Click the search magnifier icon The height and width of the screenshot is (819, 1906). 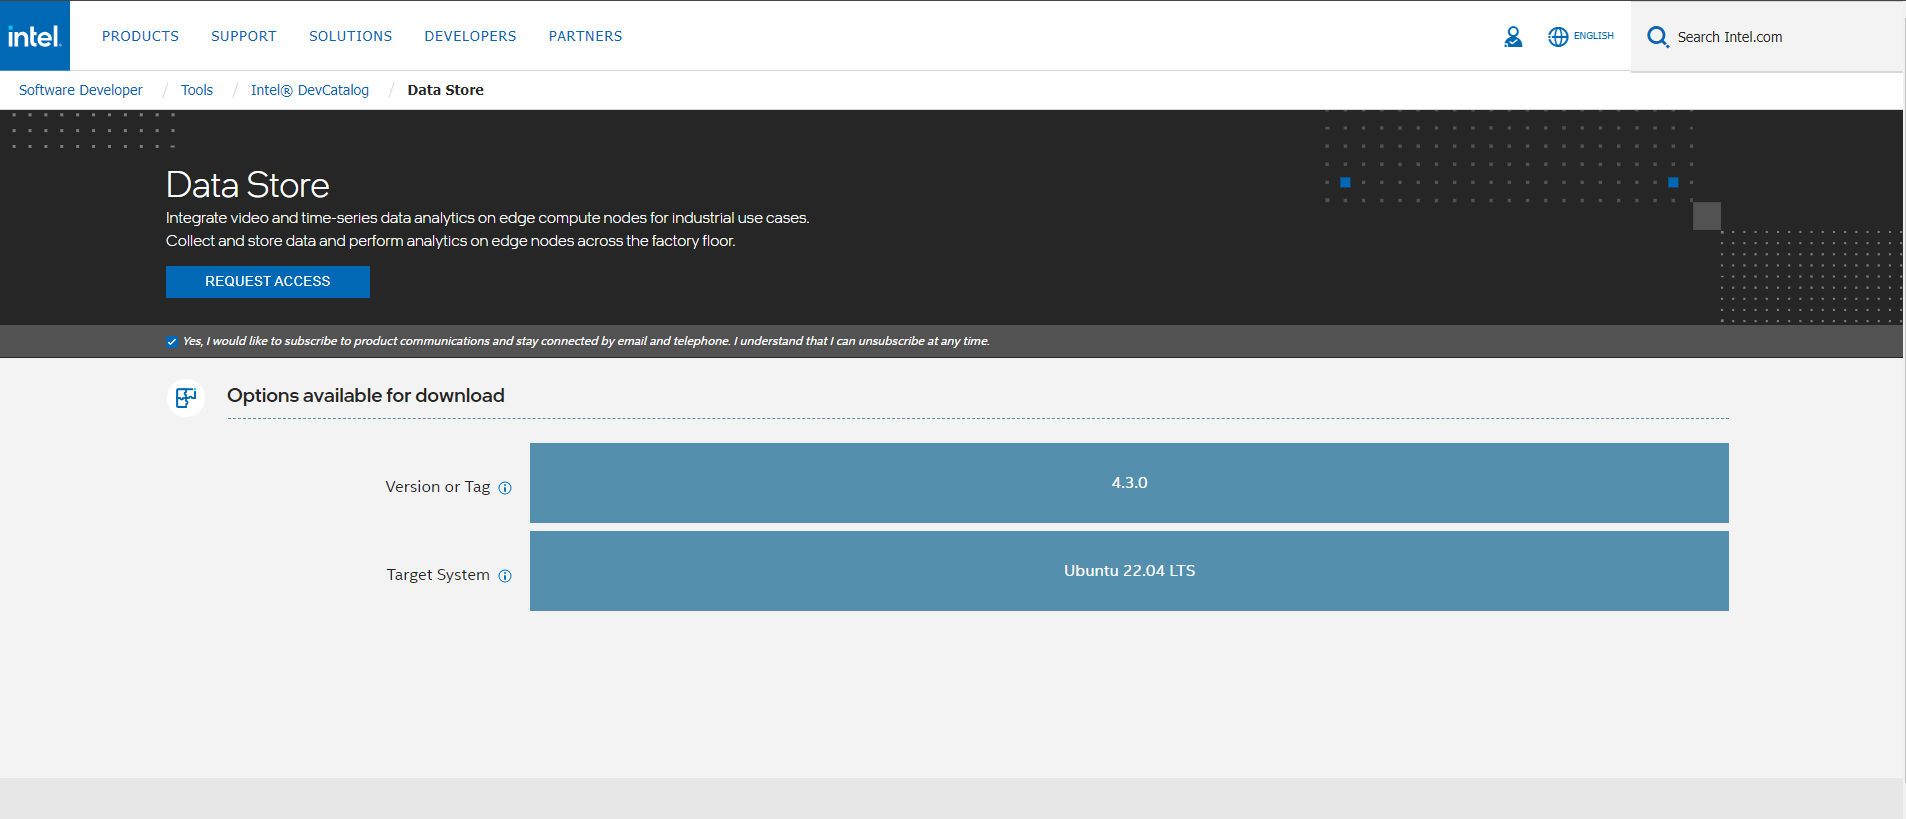[1657, 37]
